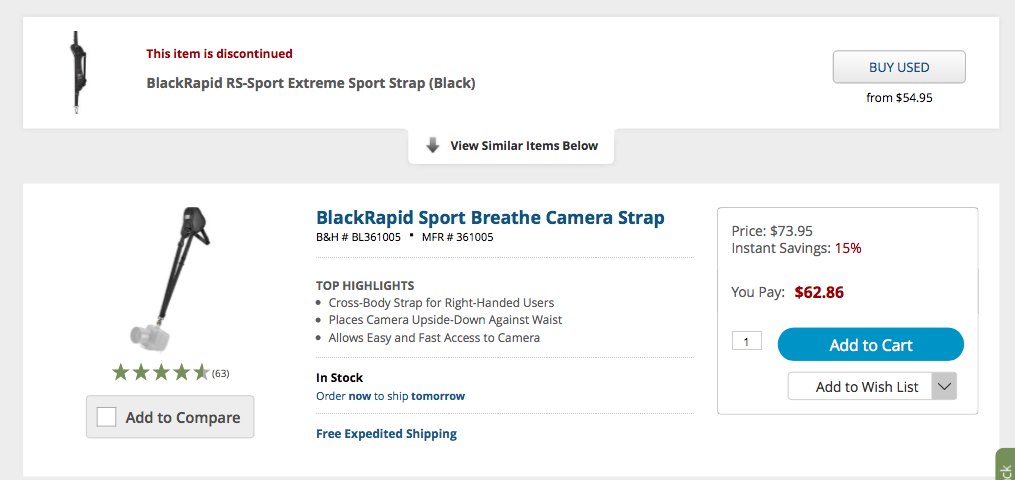This screenshot has width=1015, height=480.
Task: Click the Instant Savings 15% text
Action: pos(796,248)
